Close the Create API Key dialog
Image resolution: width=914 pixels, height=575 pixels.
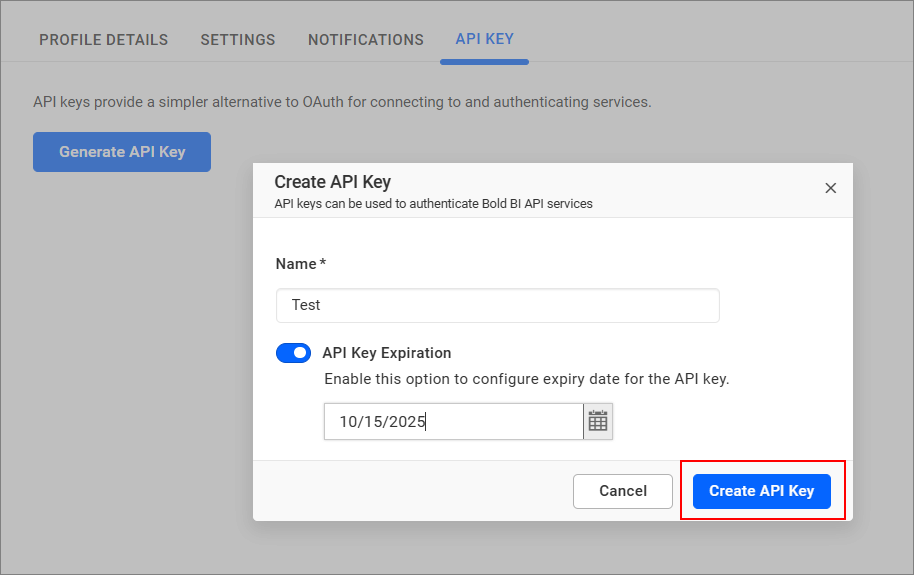click(x=831, y=188)
